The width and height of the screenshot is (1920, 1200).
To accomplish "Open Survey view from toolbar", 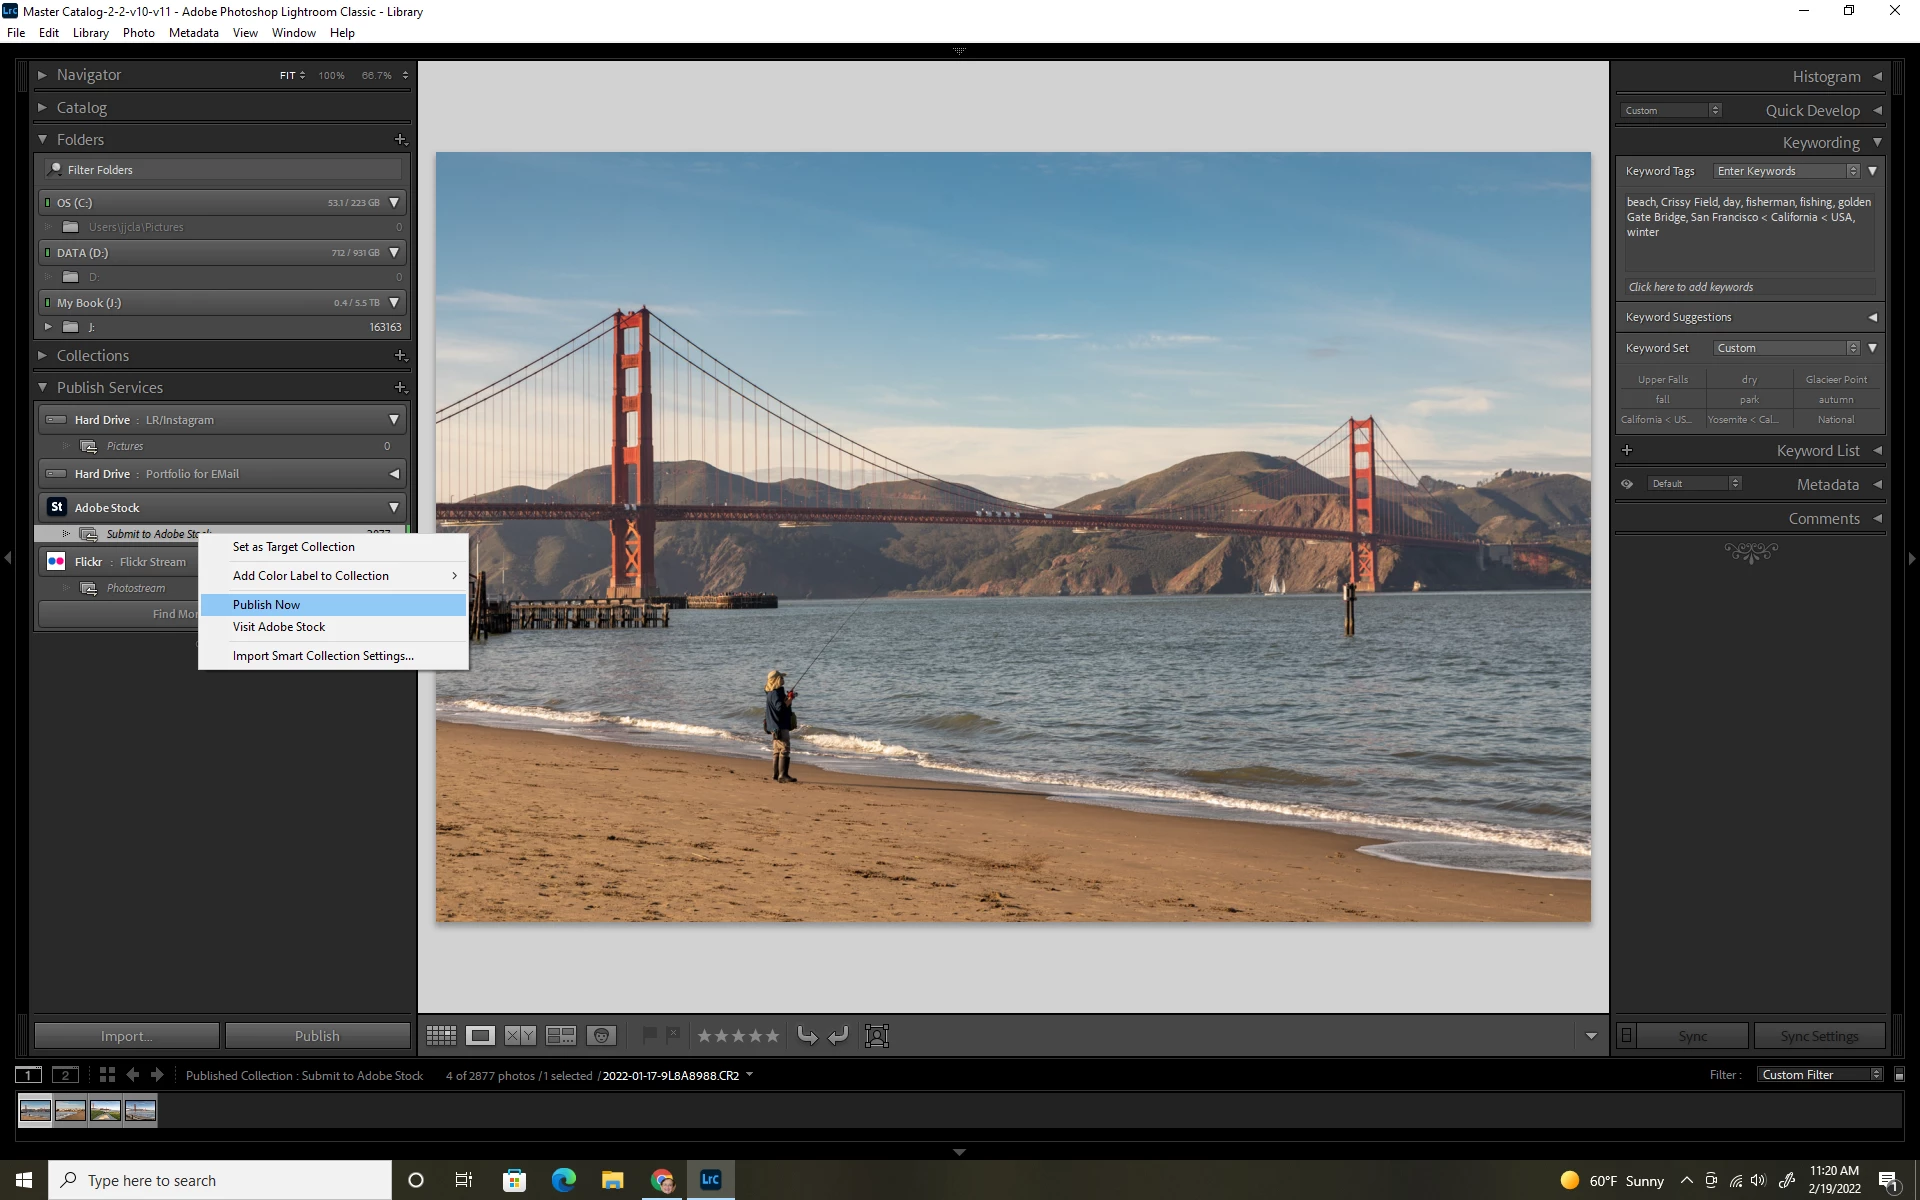I will coord(560,1036).
